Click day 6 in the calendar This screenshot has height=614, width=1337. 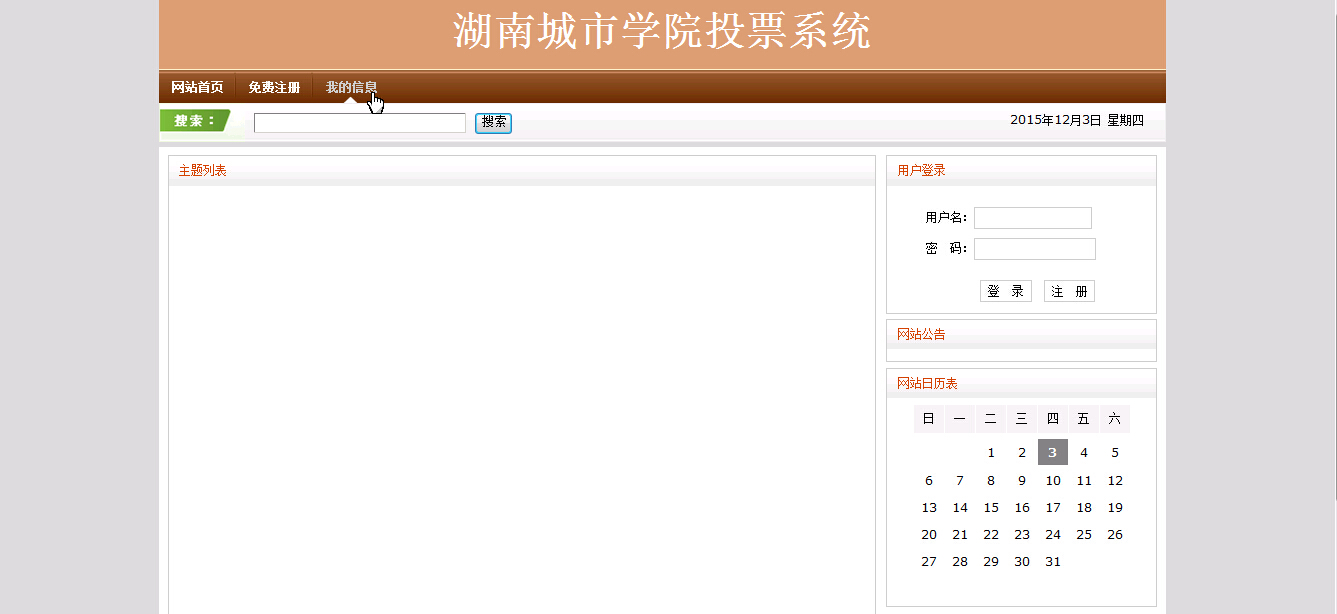tap(929, 481)
